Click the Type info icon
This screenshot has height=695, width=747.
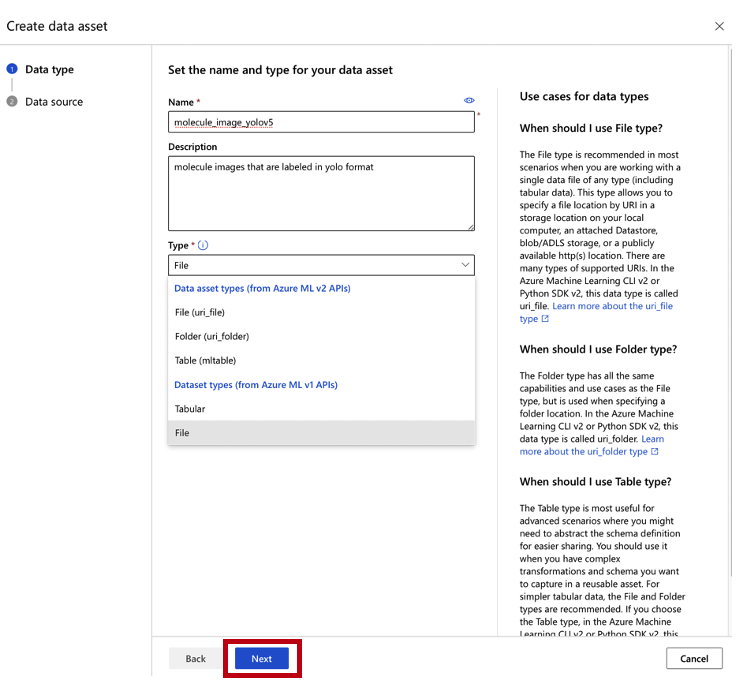click(x=203, y=245)
